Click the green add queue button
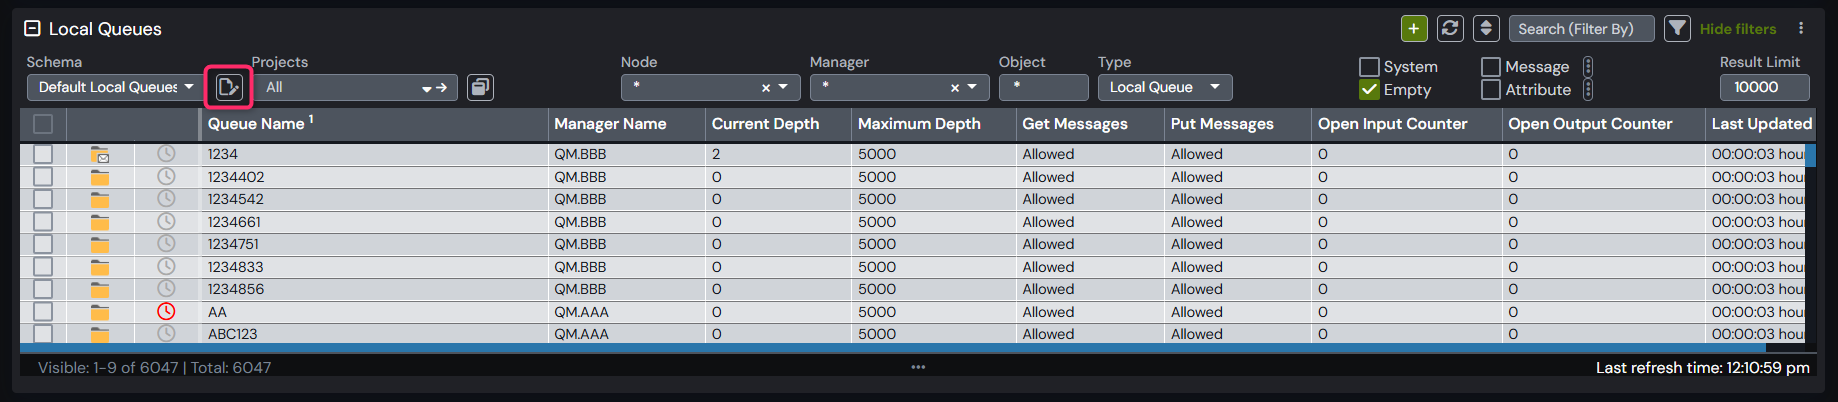The height and width of the screenshot is (402, 1838). [x=1414, y=29]
